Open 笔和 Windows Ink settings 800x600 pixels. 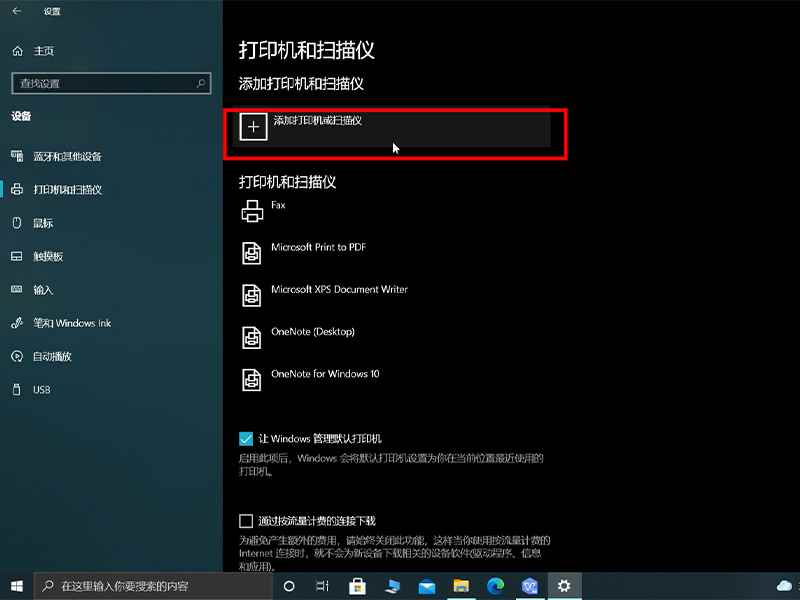pyautogui.click(x=71, y=324)
